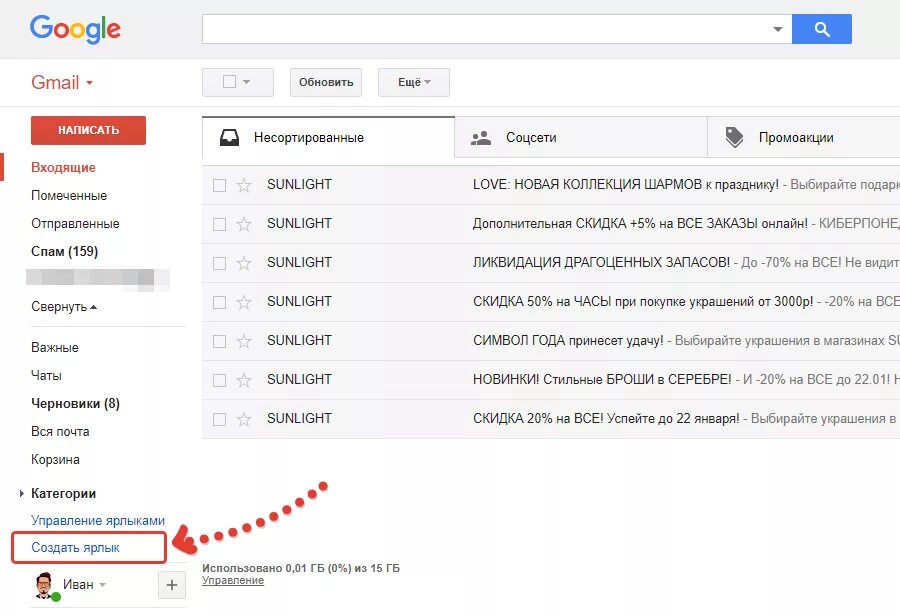Click the Google logo
900x615 pixels.
(x=75, y=29)
